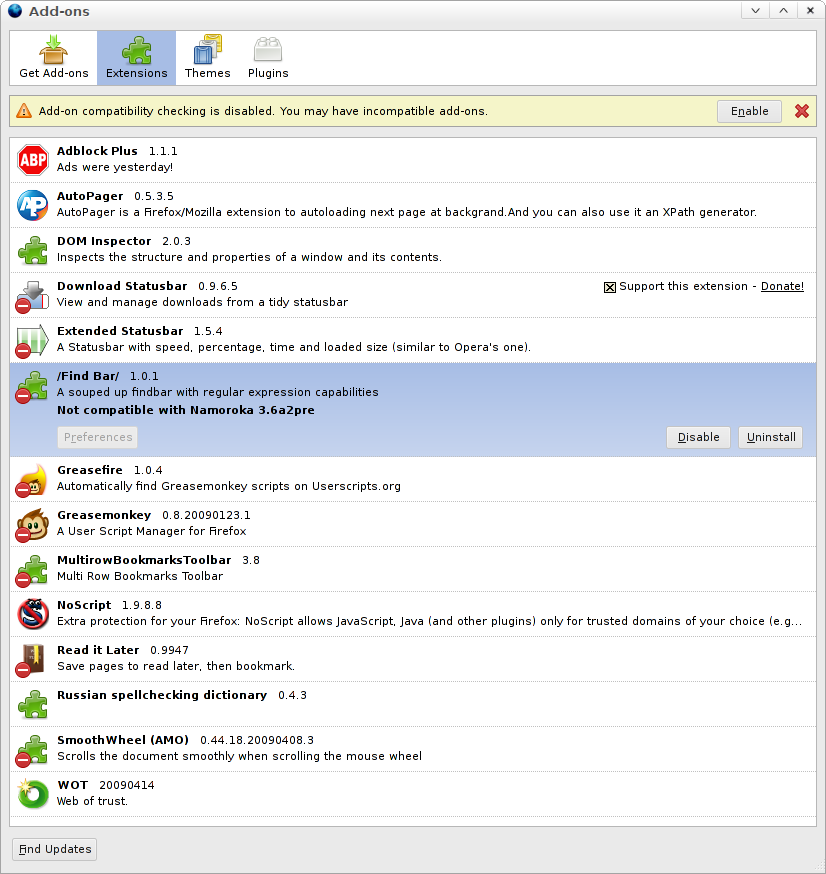826x874 pixels.
Task: Dismiss the compatibility warning with red X
Action: point(801,111)
